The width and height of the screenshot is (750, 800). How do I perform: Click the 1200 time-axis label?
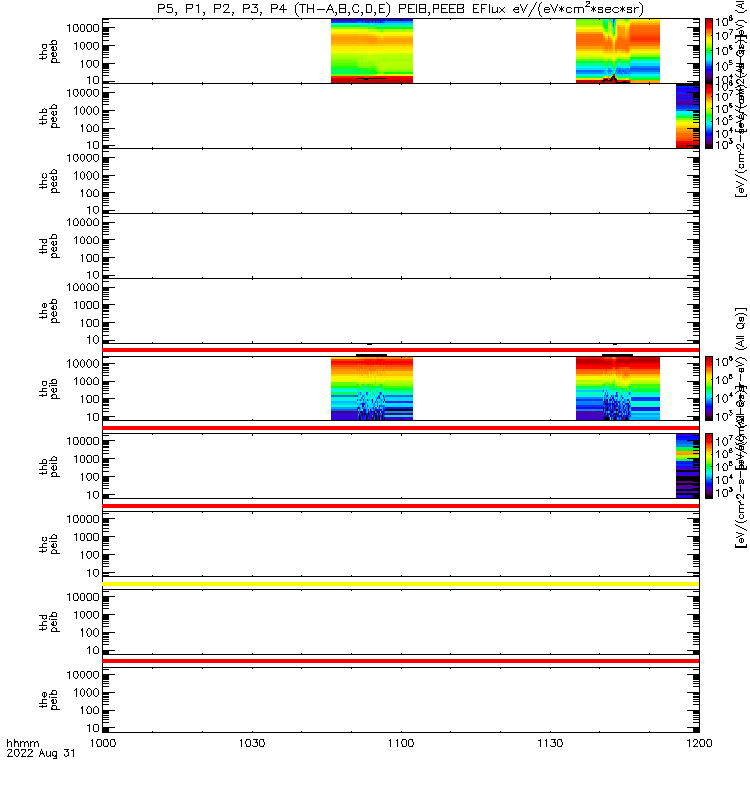699,743
